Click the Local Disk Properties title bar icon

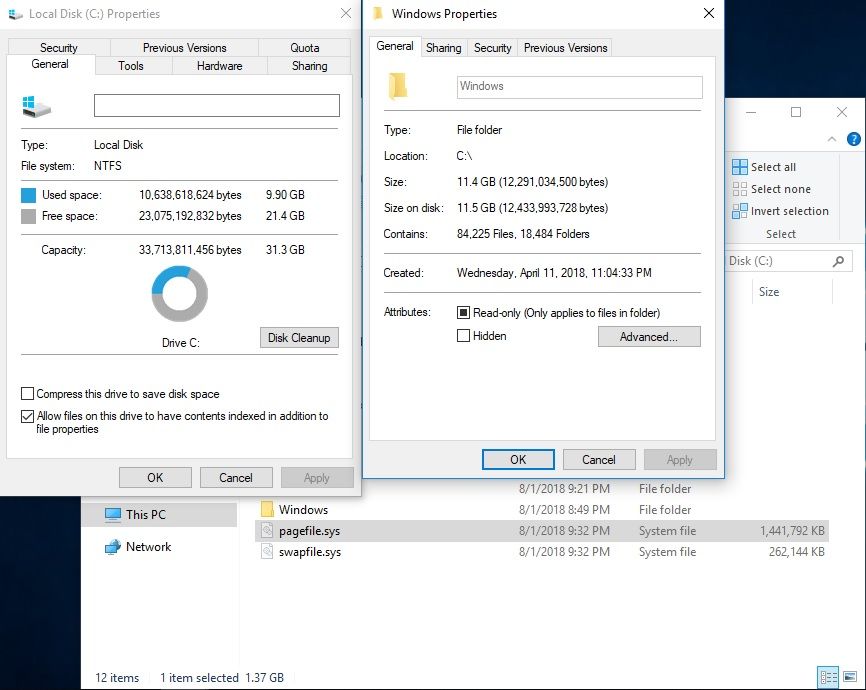coord(16,14)
